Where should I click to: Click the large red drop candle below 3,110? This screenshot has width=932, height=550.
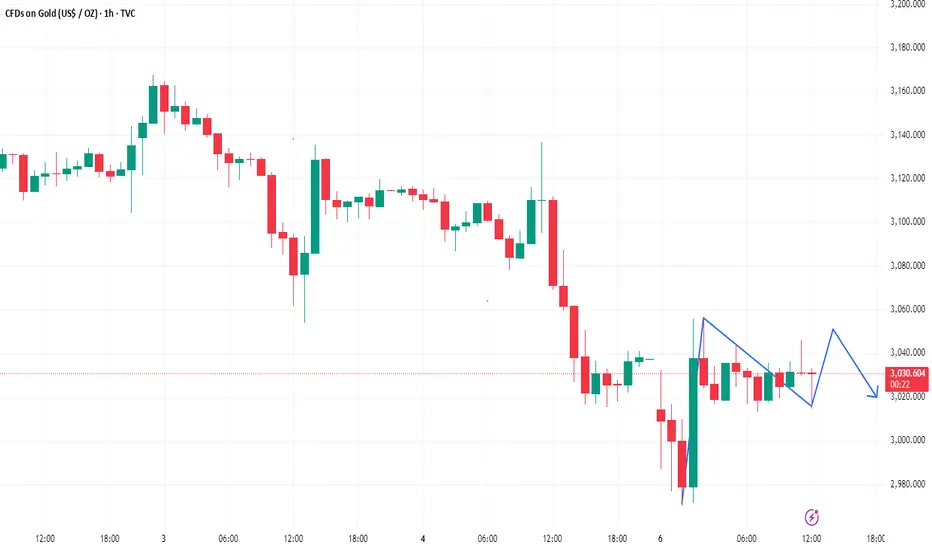[553, 243]
